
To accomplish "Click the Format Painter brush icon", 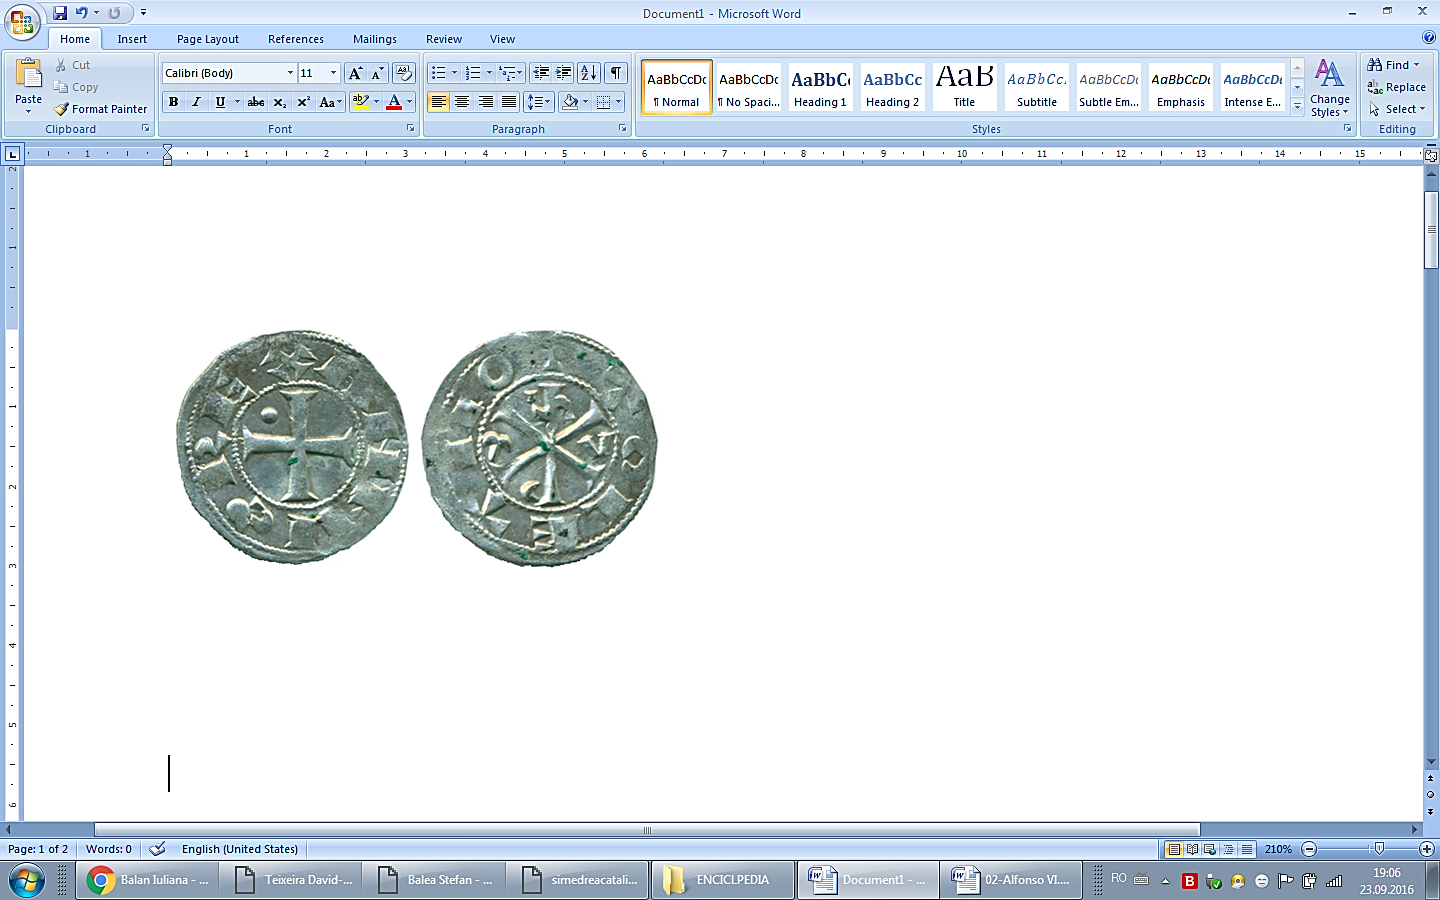I will 62,109.
